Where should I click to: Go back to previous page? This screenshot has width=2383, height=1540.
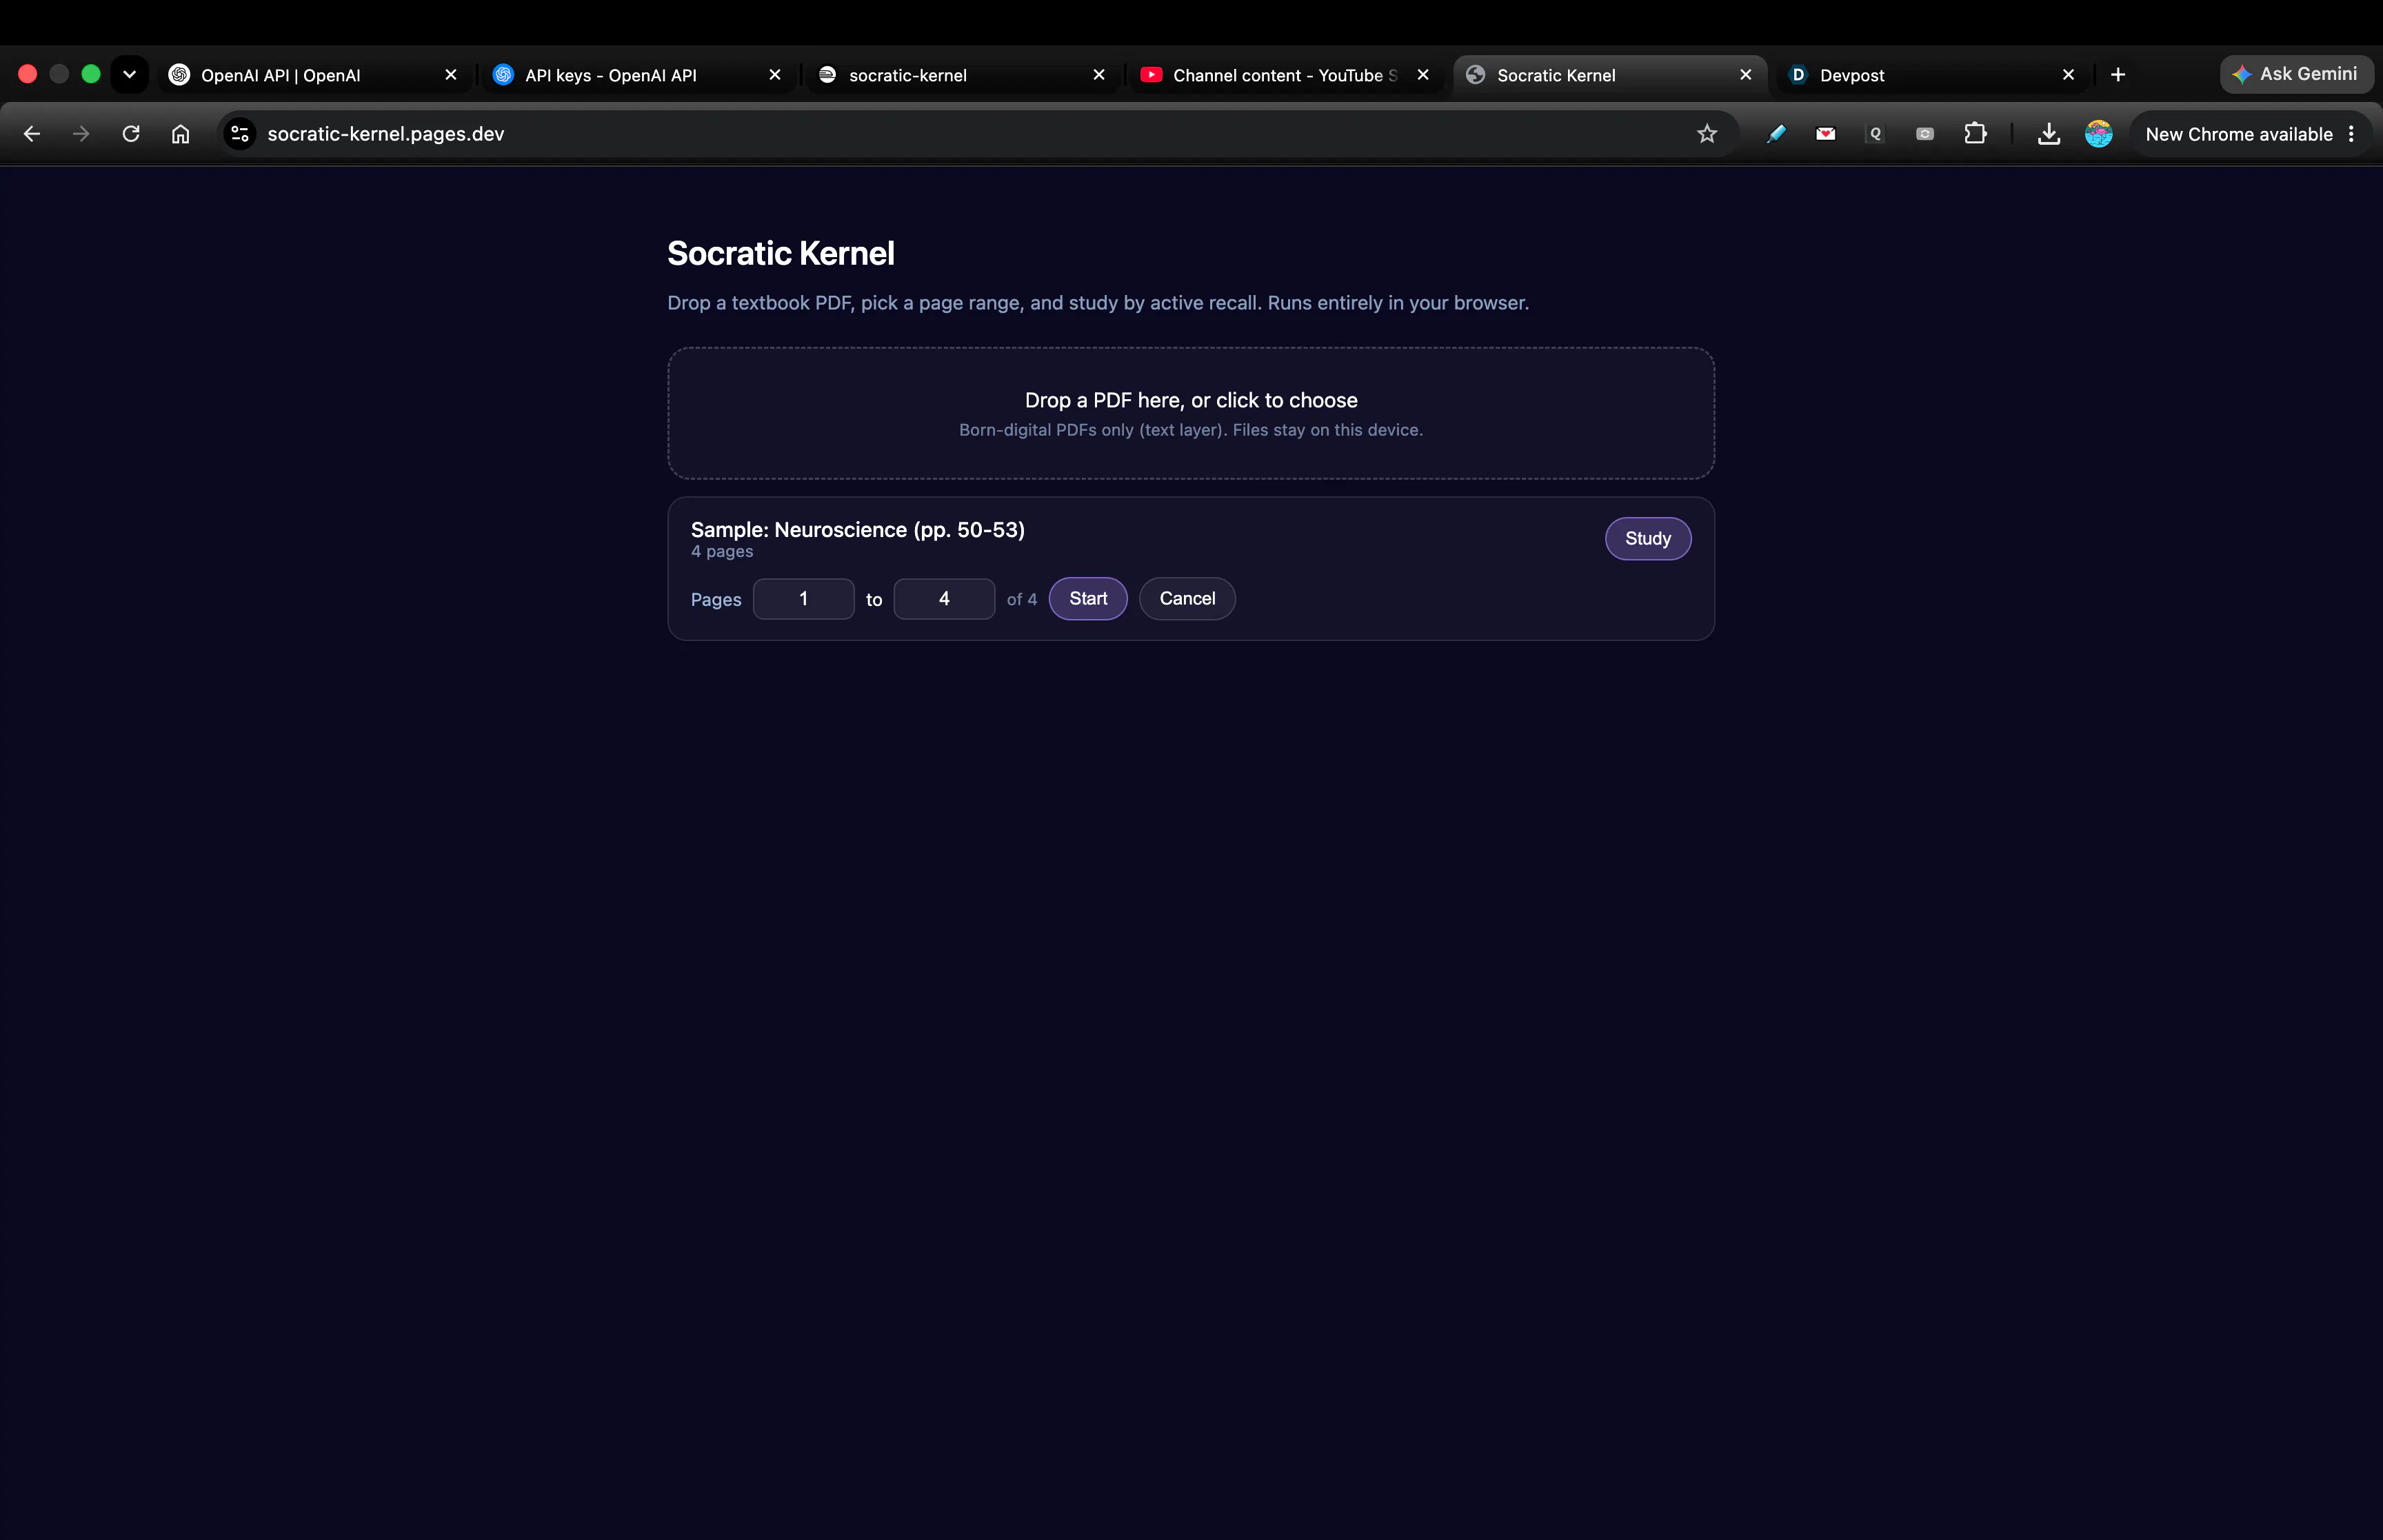31,134
